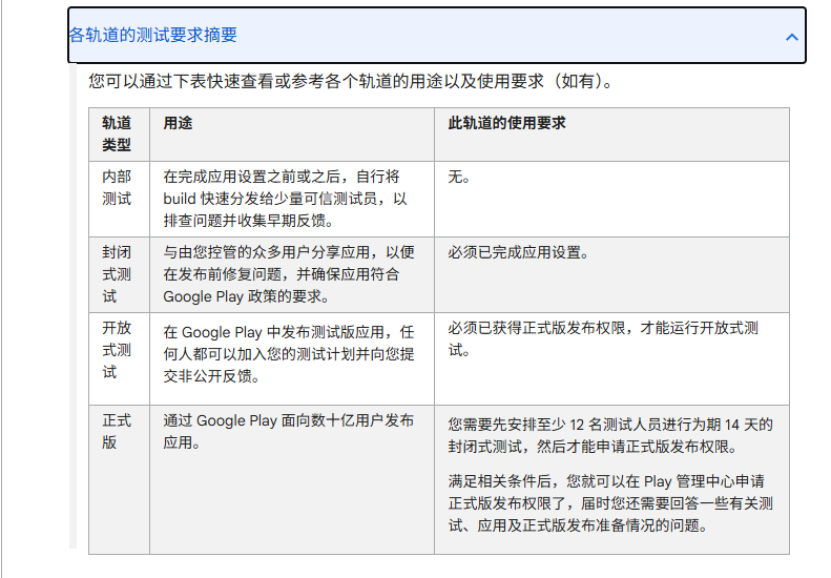Click the paragraph about applying in Play 管理中心
This screenshot has height=578, width=831.
coord(610,502)
